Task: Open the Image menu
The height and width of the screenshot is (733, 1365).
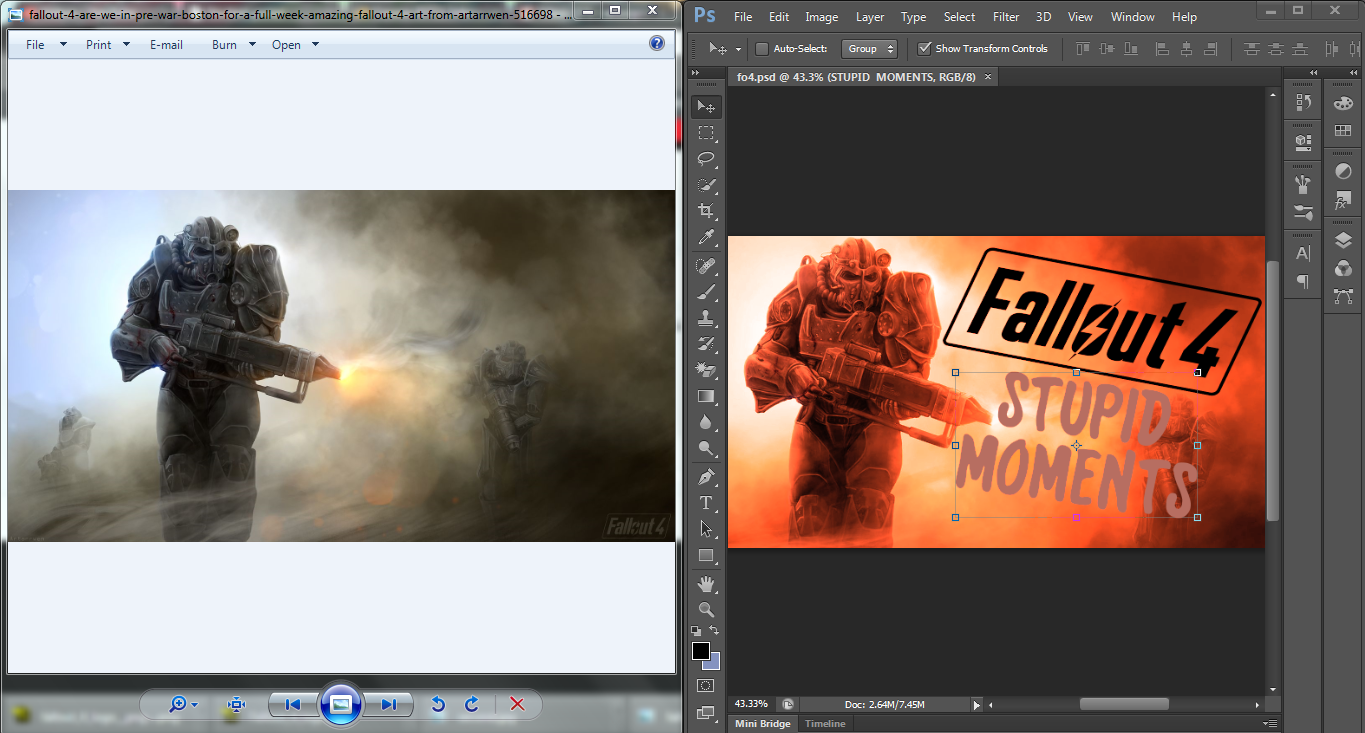Action: click(822, 17)
